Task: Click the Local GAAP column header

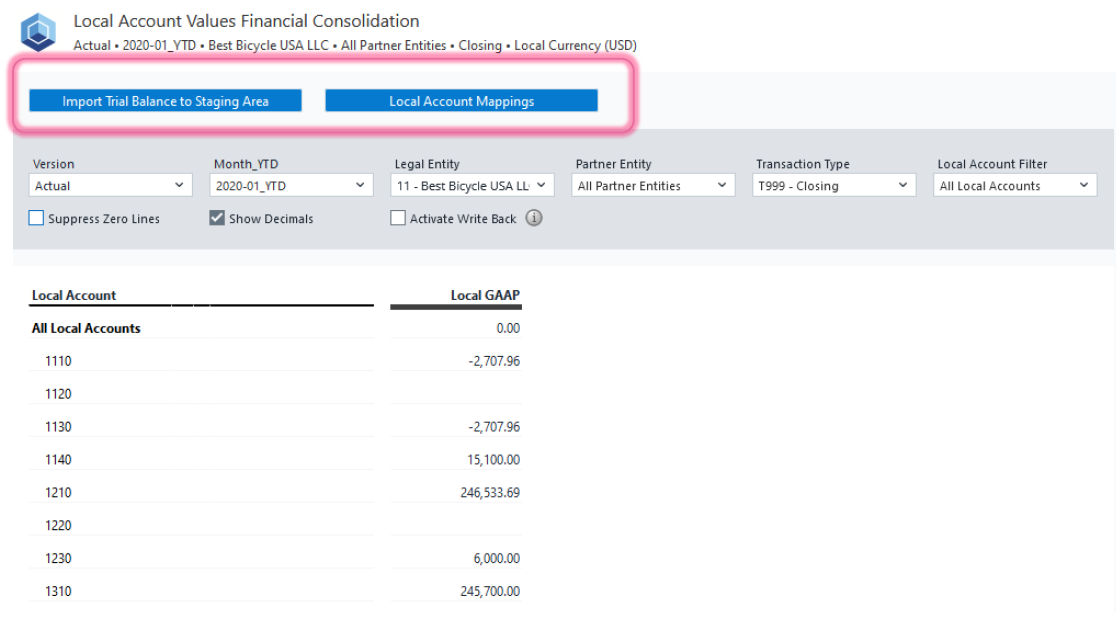Action: pyautogui.click(x=485, y=295)
